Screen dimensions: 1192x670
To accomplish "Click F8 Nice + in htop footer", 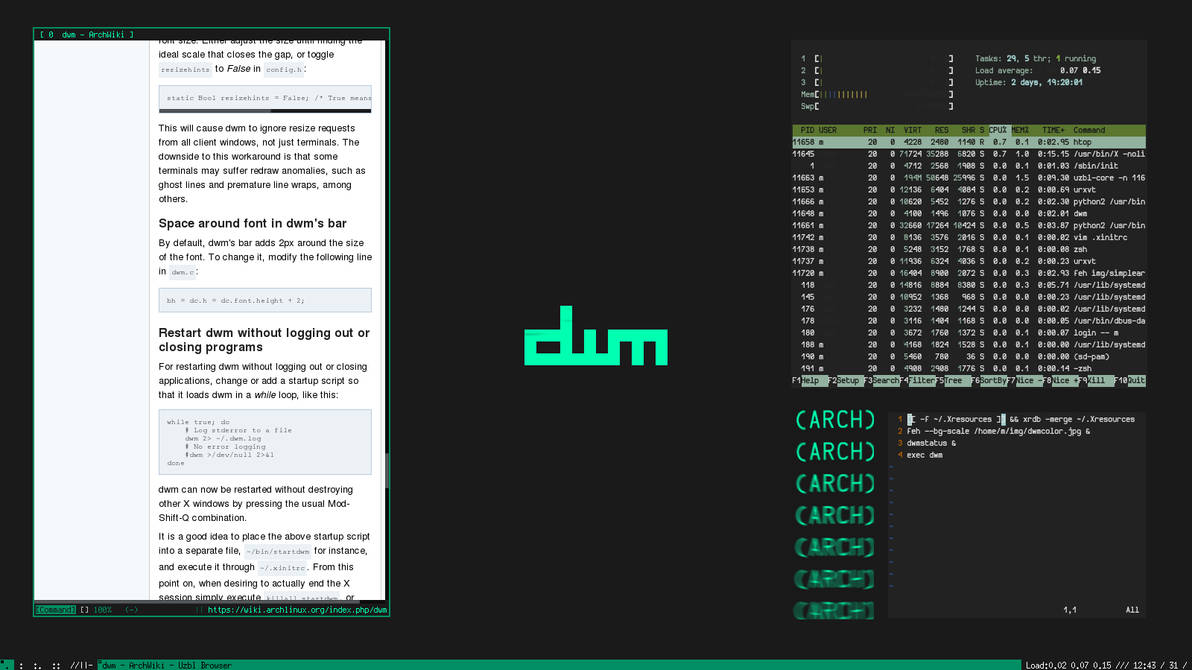I will [x=1060, y=380].
